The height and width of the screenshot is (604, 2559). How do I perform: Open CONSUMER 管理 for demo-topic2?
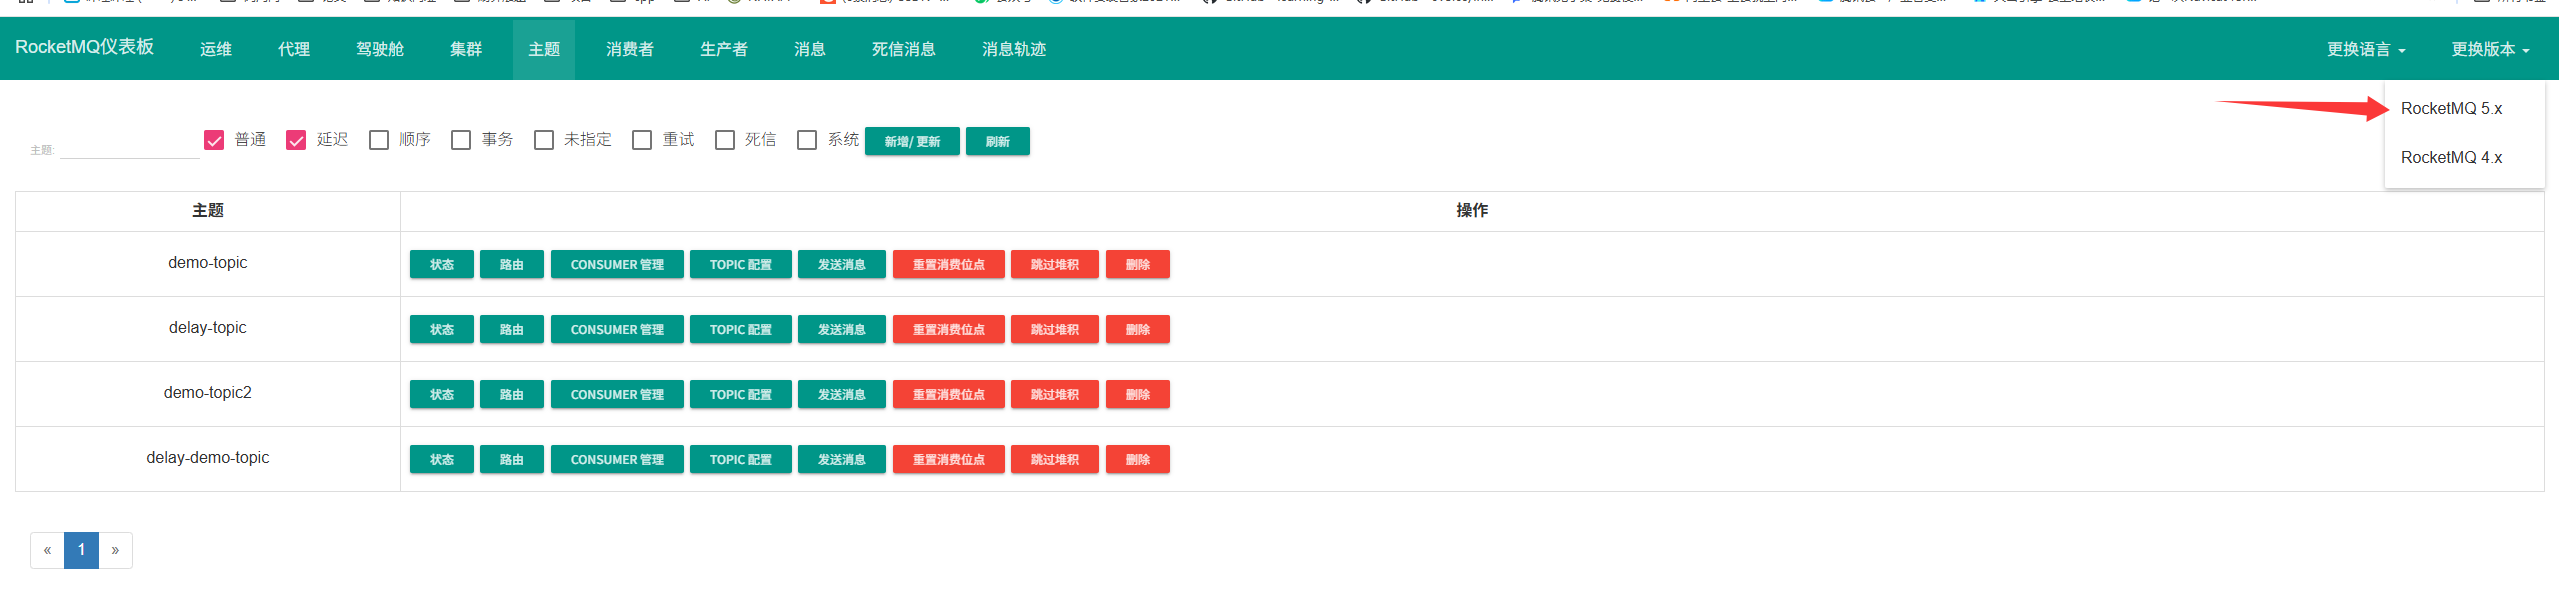pos(617,394)
